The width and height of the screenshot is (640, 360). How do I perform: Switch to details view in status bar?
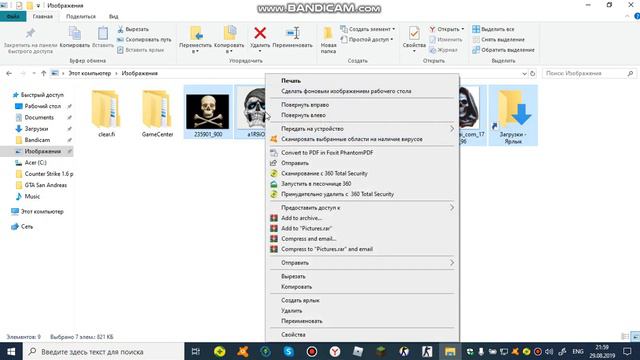625,337
